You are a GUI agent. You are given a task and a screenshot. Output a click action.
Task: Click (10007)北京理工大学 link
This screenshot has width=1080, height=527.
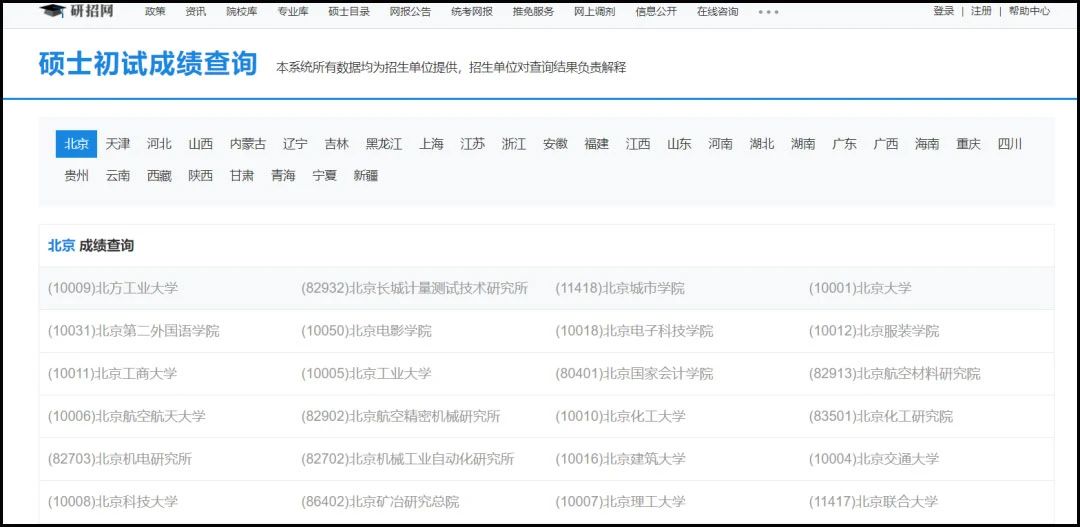620,502
